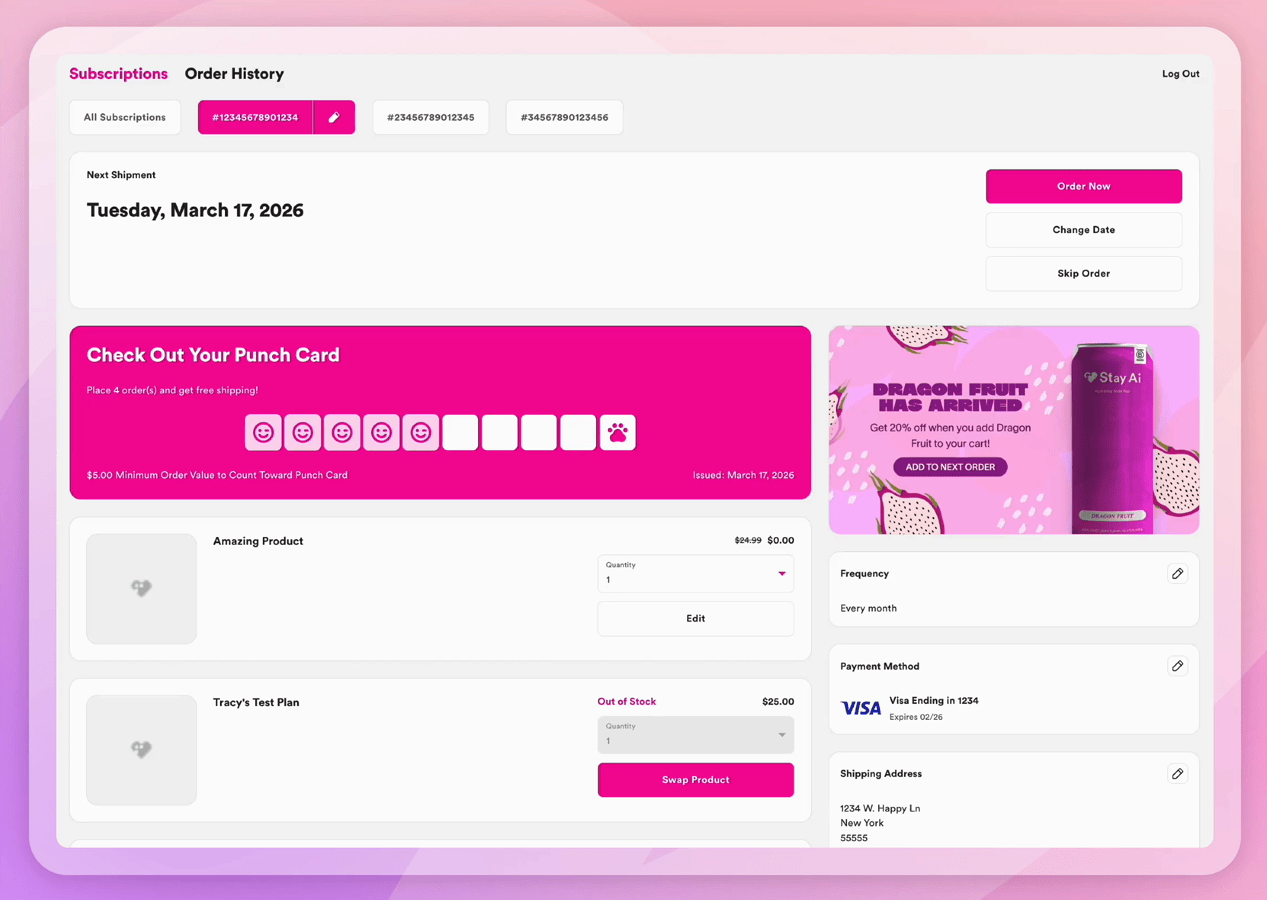Switch to the Order History tab
1267x900 pixels.
point(234,74)
